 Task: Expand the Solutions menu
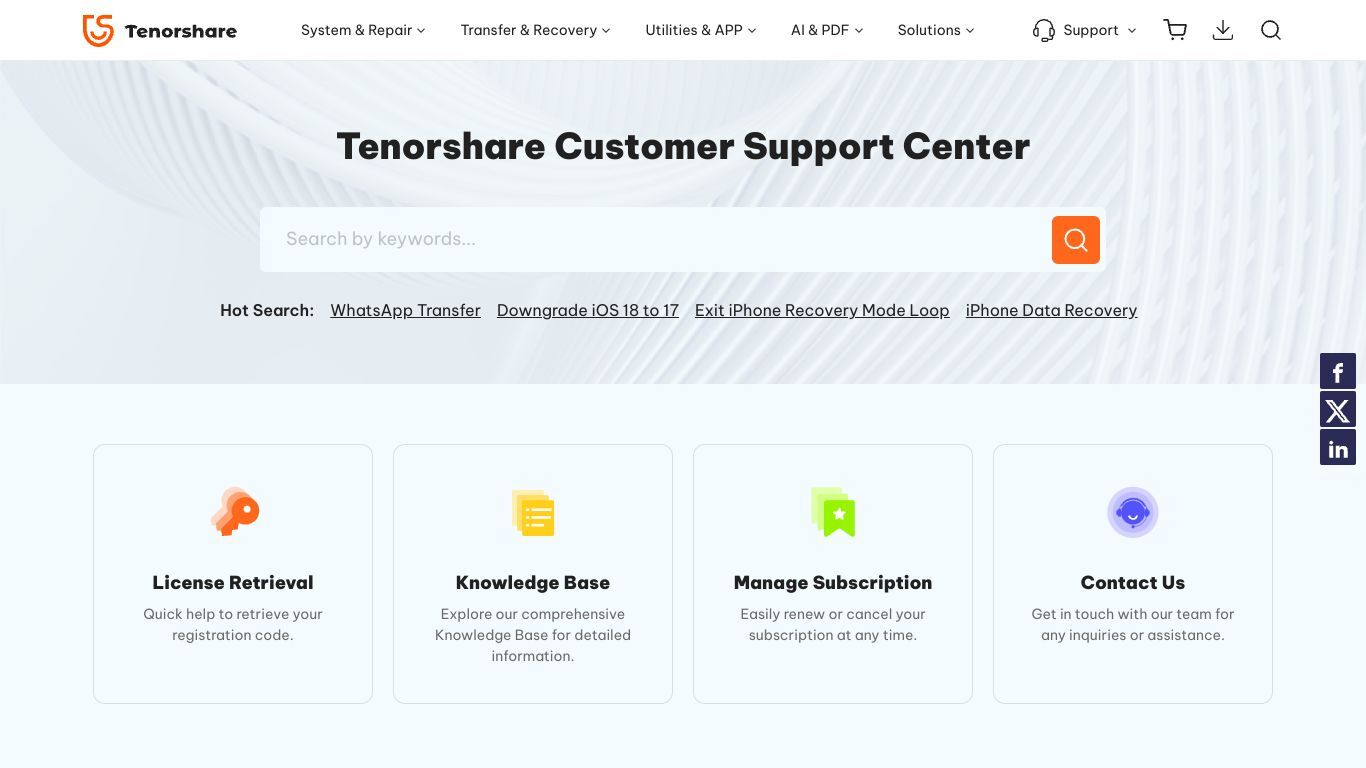coord(936,30)
